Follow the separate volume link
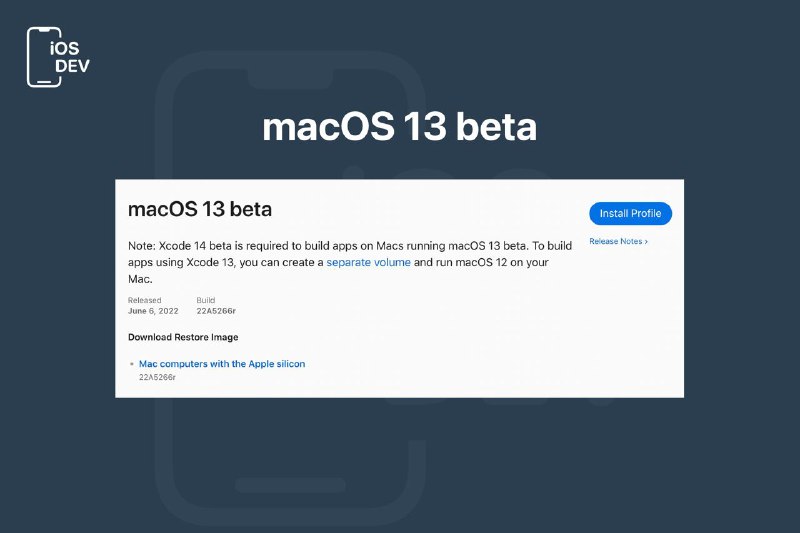The width and height of the screenshot is (800, 533). coord(368,262)
